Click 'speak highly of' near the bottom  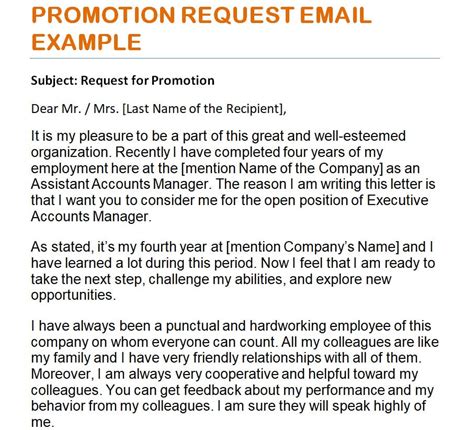pos(379,406)
